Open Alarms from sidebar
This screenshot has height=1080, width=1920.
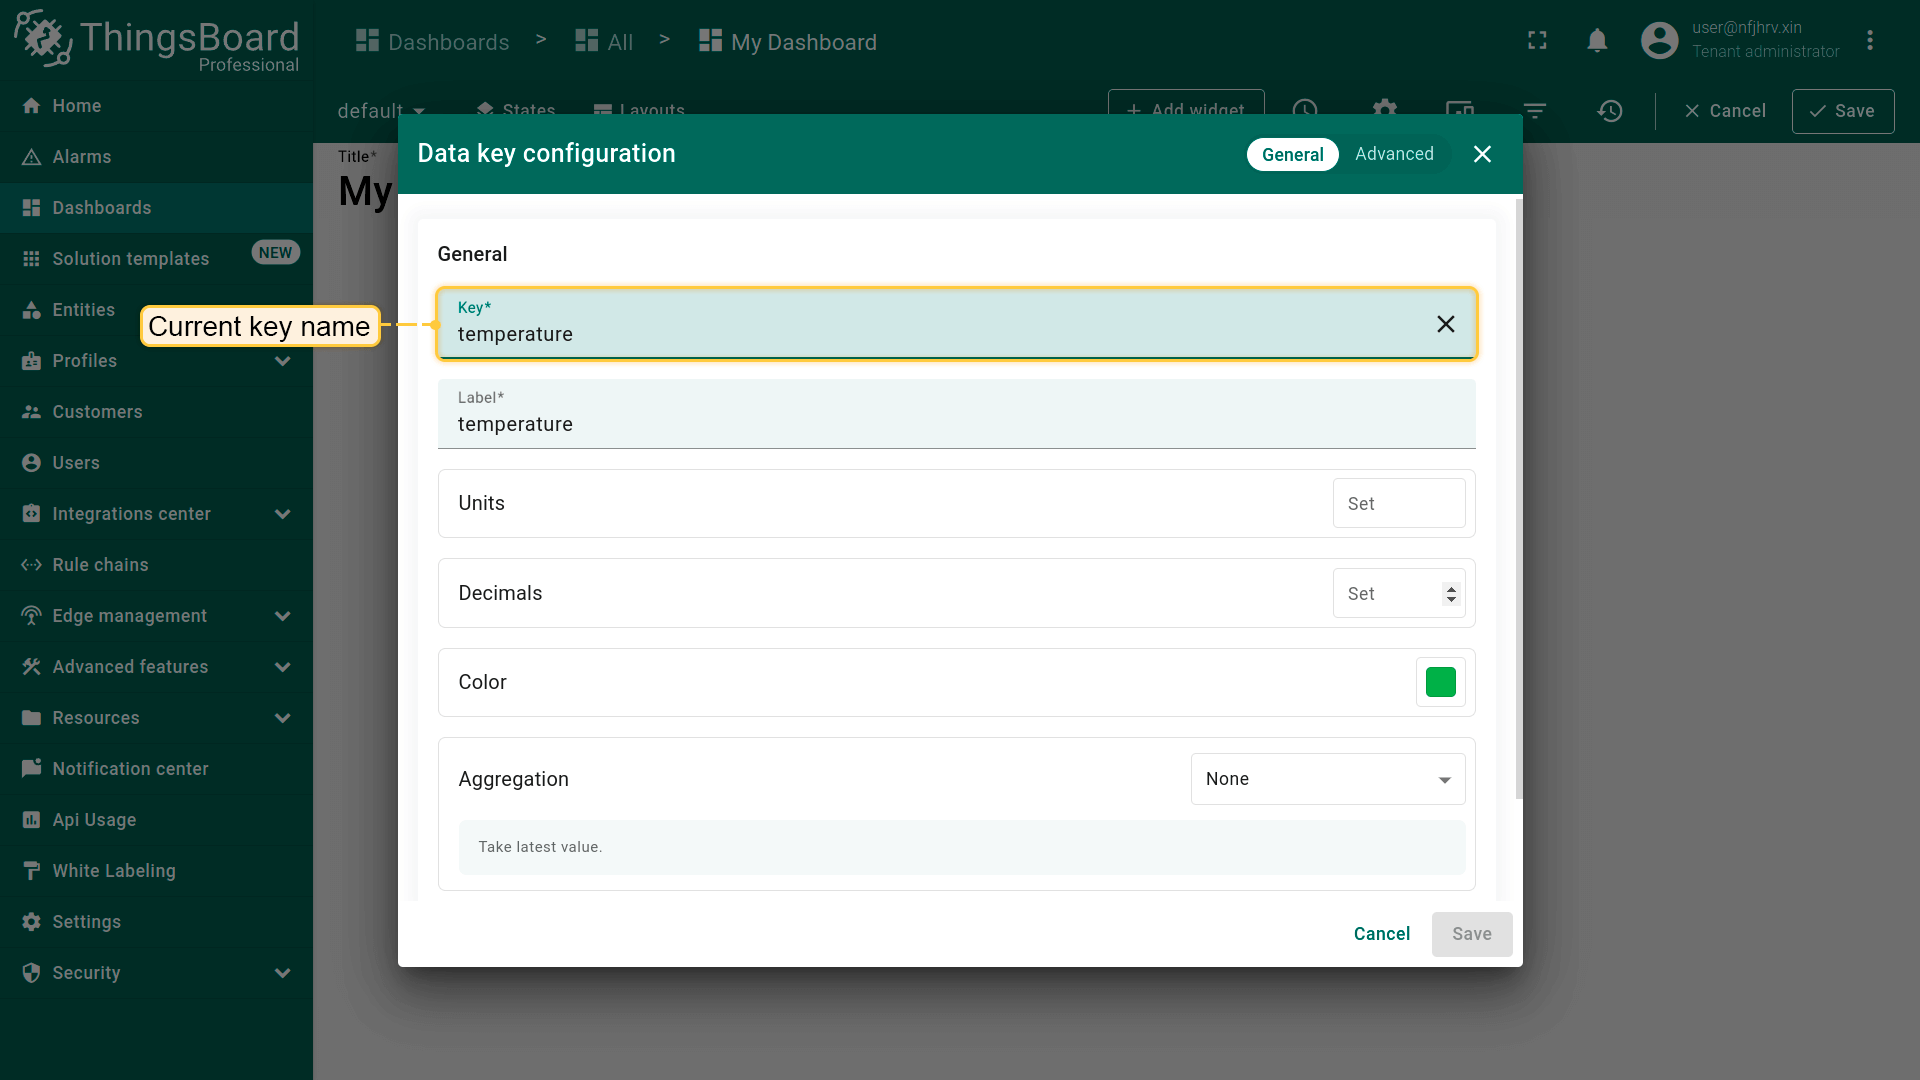81,157
